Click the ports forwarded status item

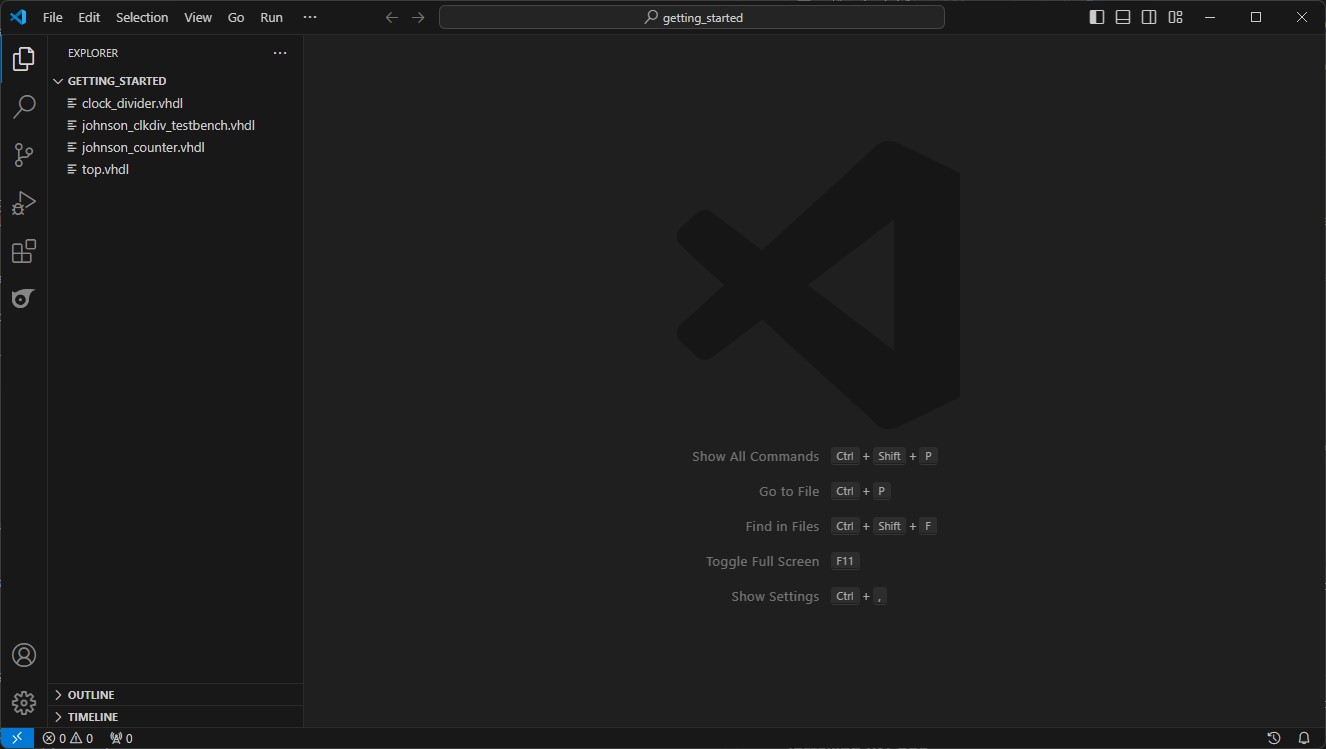pyautogui.click(x=121, y=738)
